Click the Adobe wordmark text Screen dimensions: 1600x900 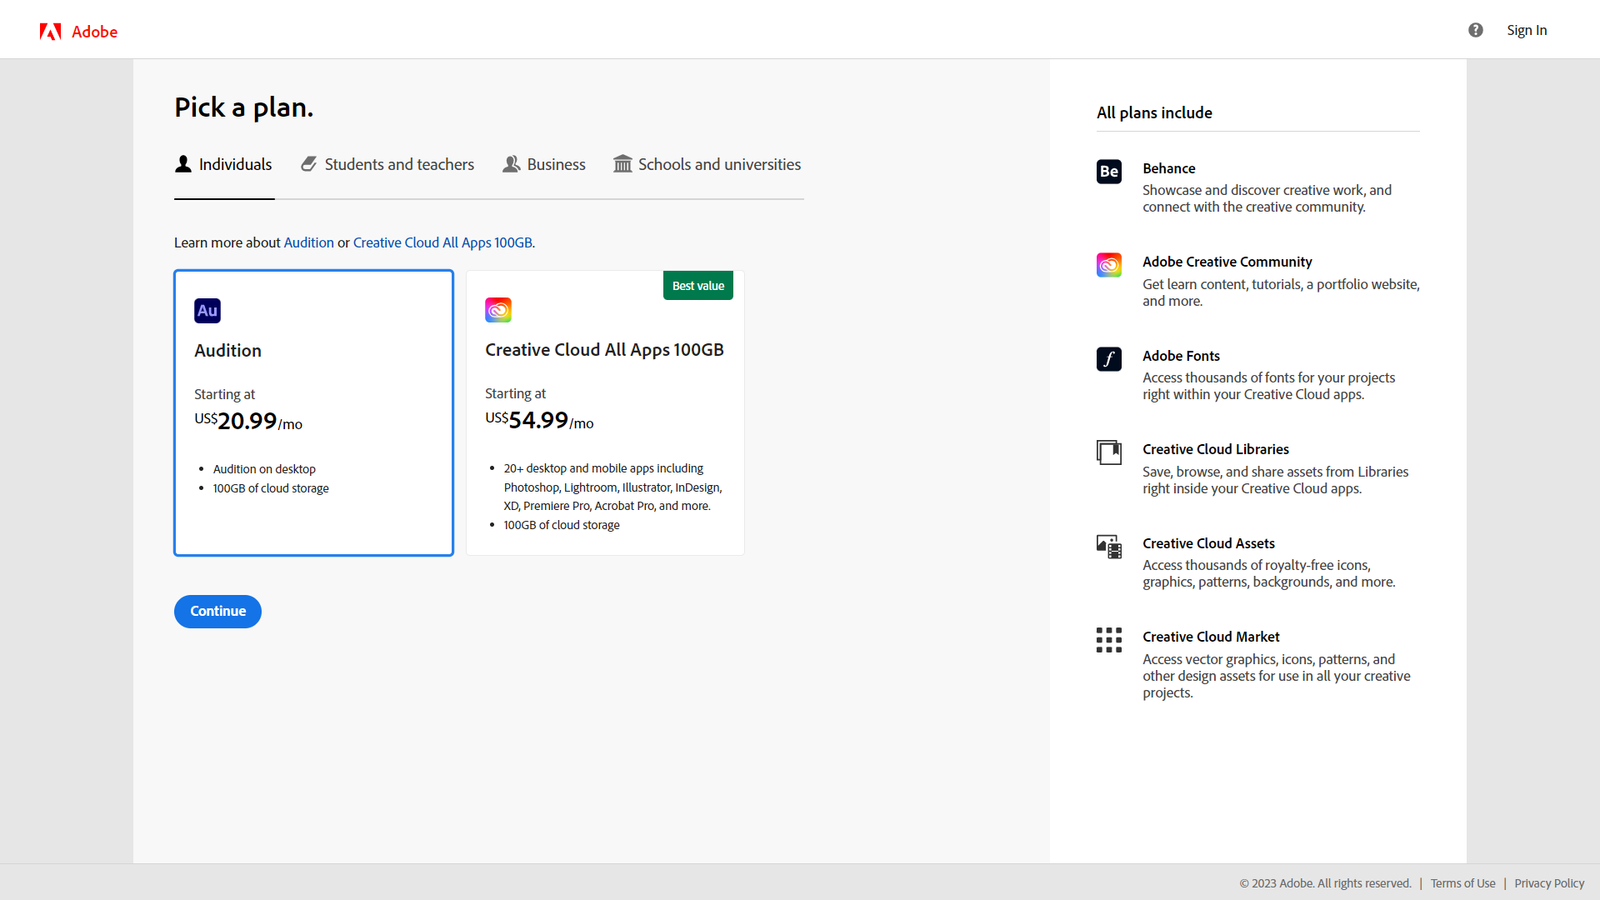point(95,32)
